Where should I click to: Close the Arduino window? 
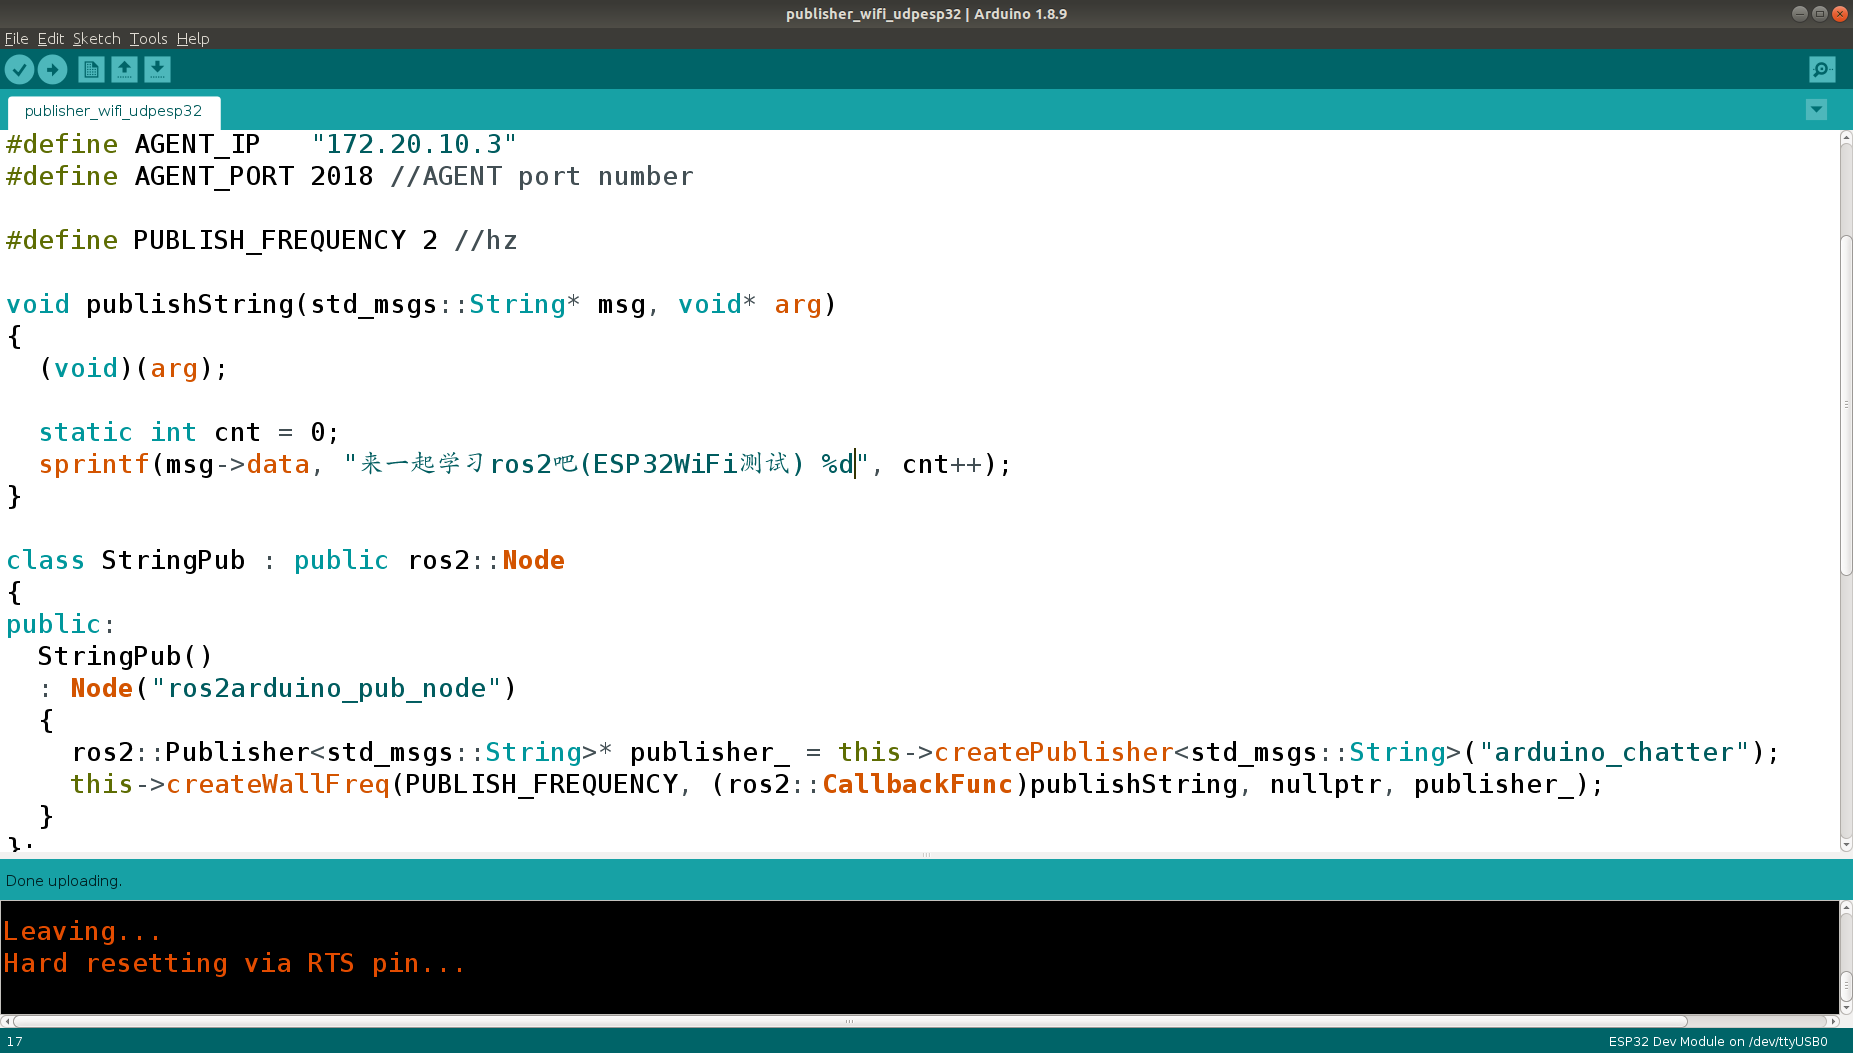[x=1840, y=14]
